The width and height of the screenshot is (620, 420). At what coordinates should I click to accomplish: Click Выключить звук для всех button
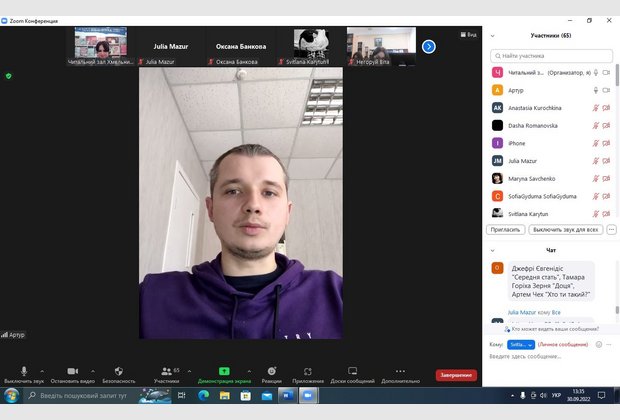coord(565,230)
